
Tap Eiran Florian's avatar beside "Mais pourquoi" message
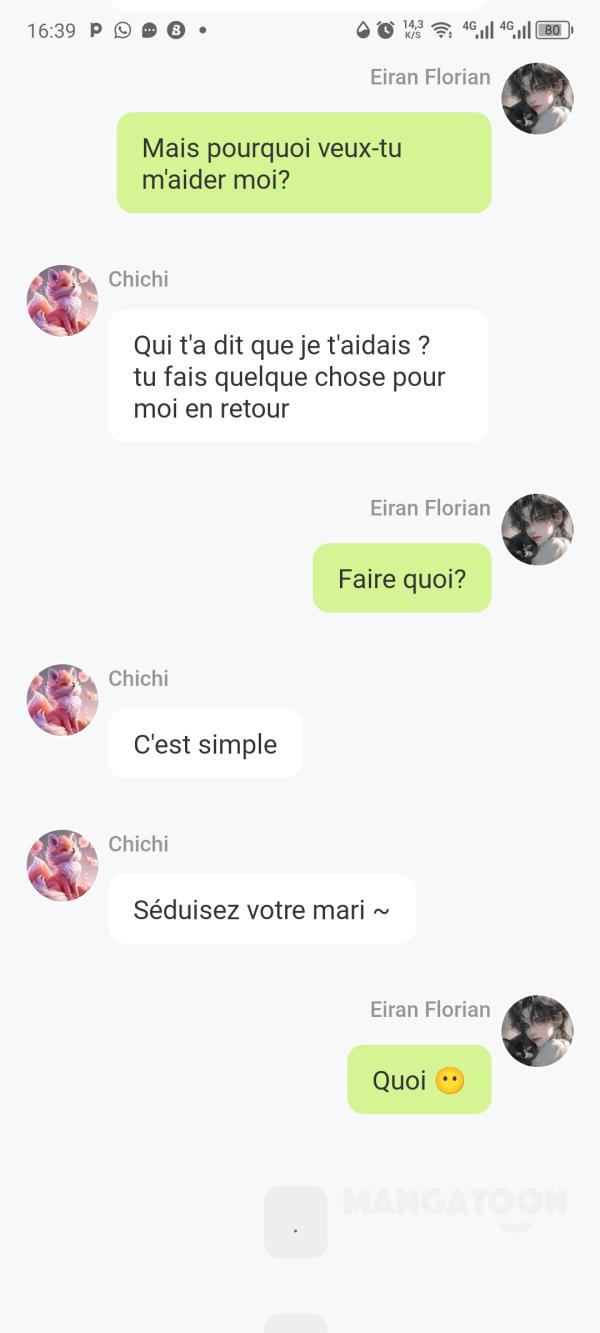pos(537,99)
